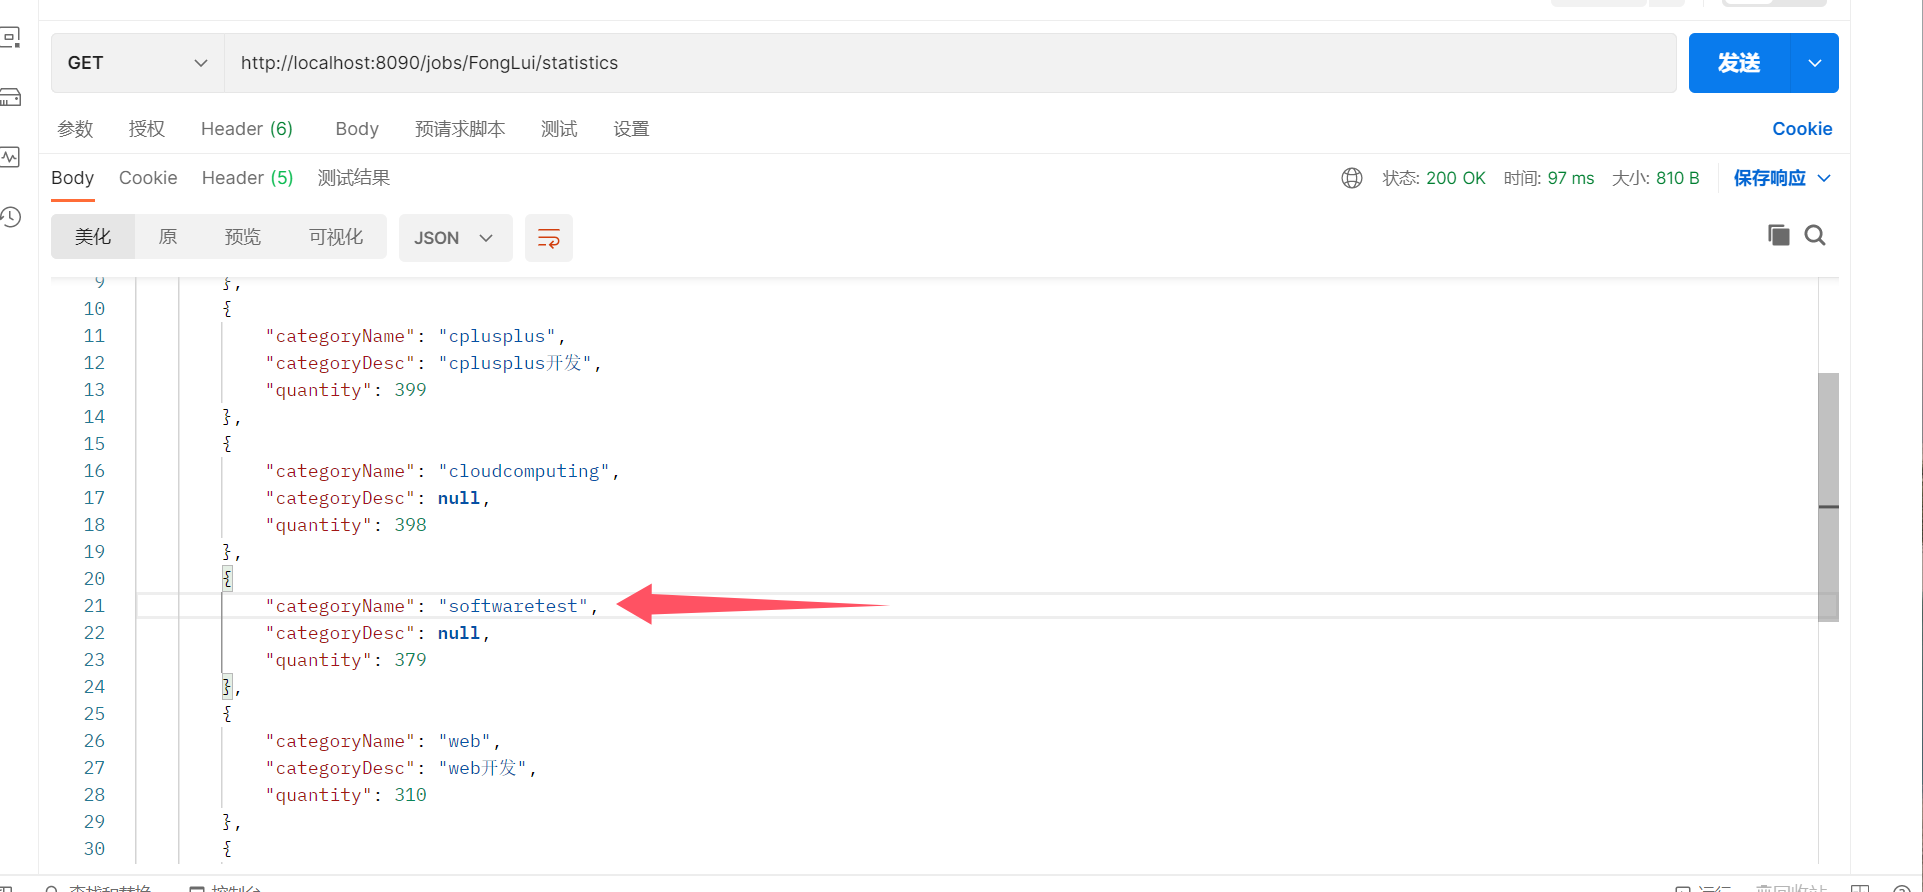
Task: Open the GET method dropdown
Action: [x=138, y=63]
